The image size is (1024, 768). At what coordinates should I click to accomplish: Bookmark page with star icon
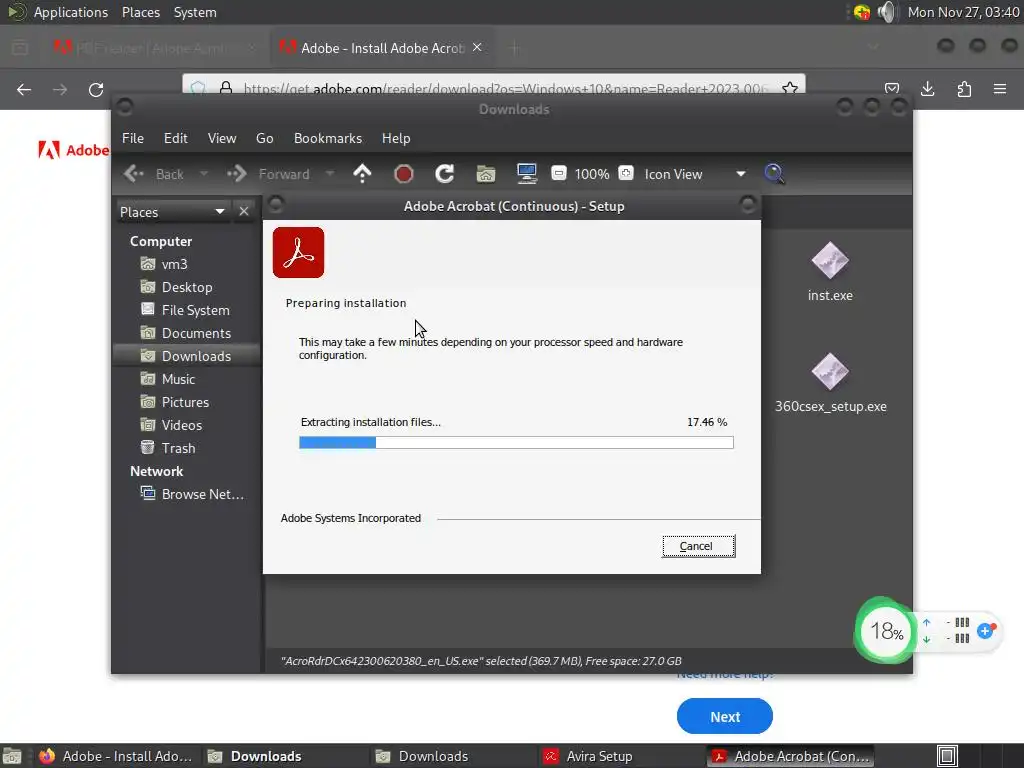790,88
